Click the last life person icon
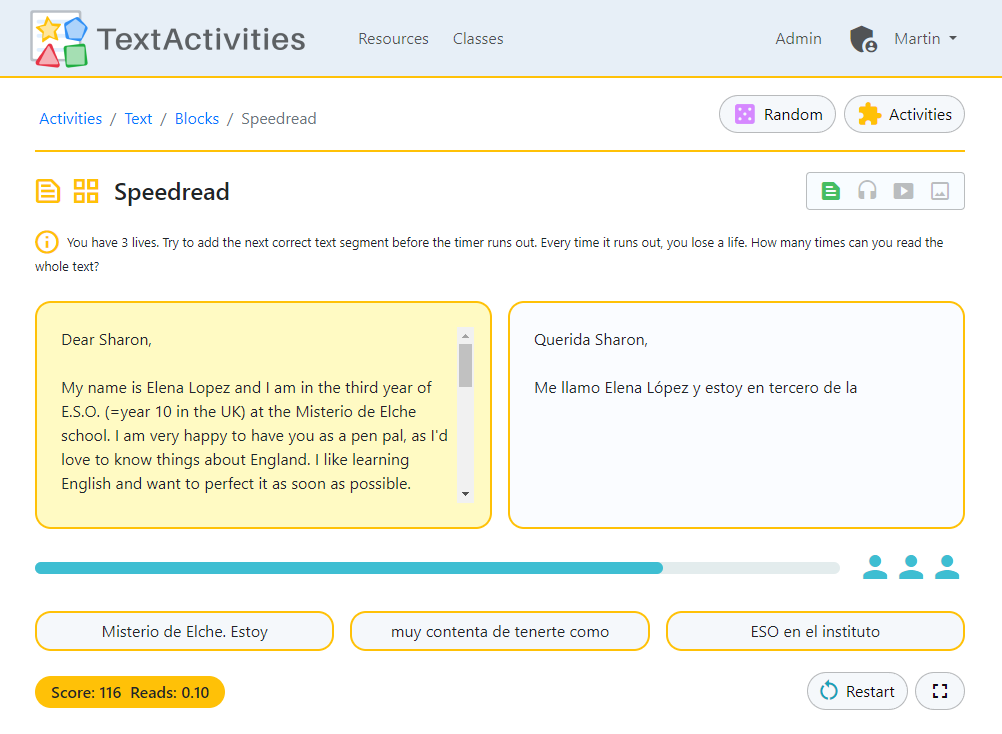Viewport: 1002px width, 734px height. (947, 567)
